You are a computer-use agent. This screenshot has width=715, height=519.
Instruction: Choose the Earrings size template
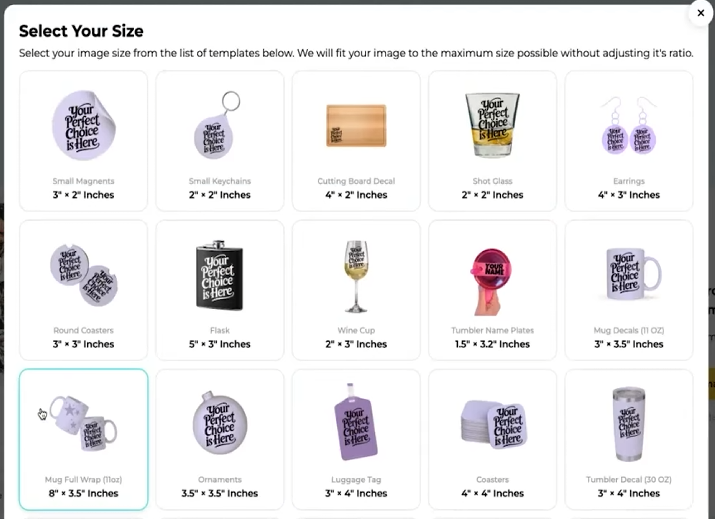tap(629, 141)
